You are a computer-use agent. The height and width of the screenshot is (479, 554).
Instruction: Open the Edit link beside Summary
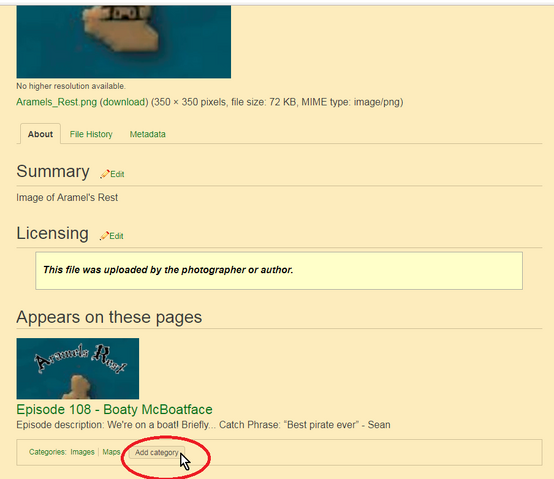(x=117, y=174)
